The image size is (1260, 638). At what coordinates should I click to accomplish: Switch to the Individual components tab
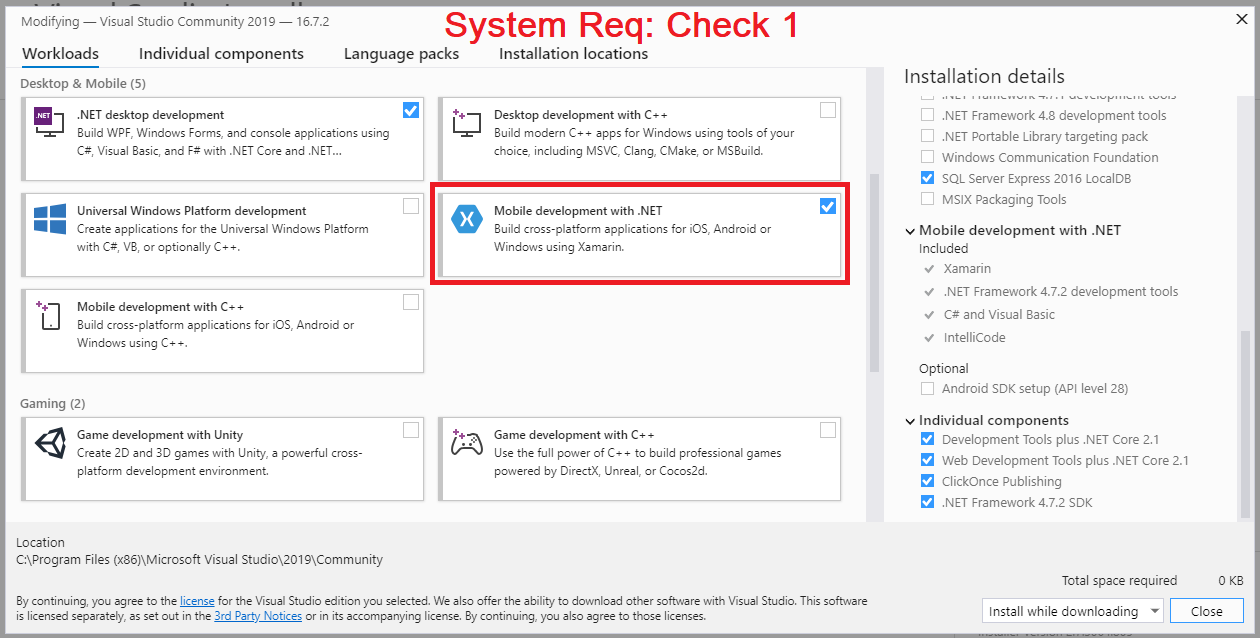click(x=221, y=54)
